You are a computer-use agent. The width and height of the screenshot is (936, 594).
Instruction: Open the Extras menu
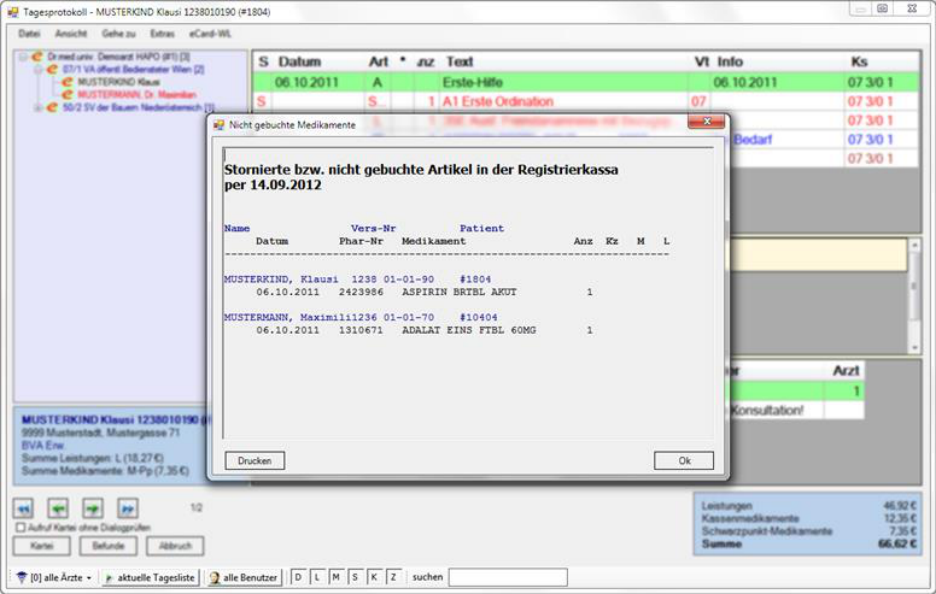162,33
